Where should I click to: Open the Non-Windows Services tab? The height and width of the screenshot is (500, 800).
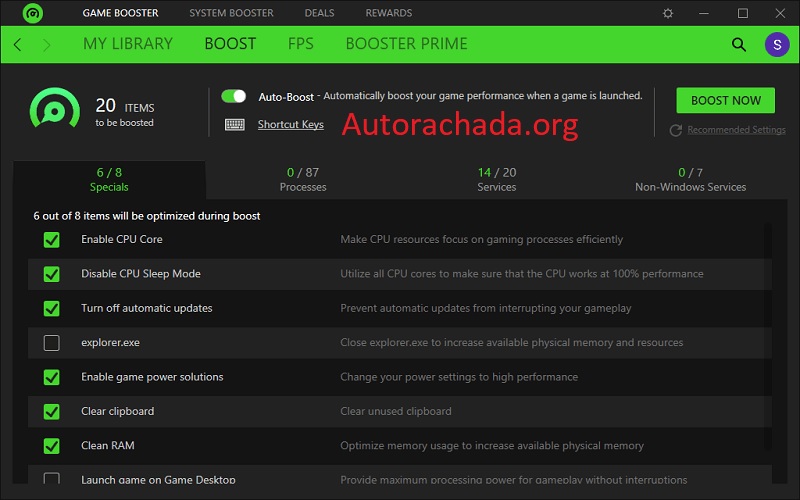pos(690,180)
